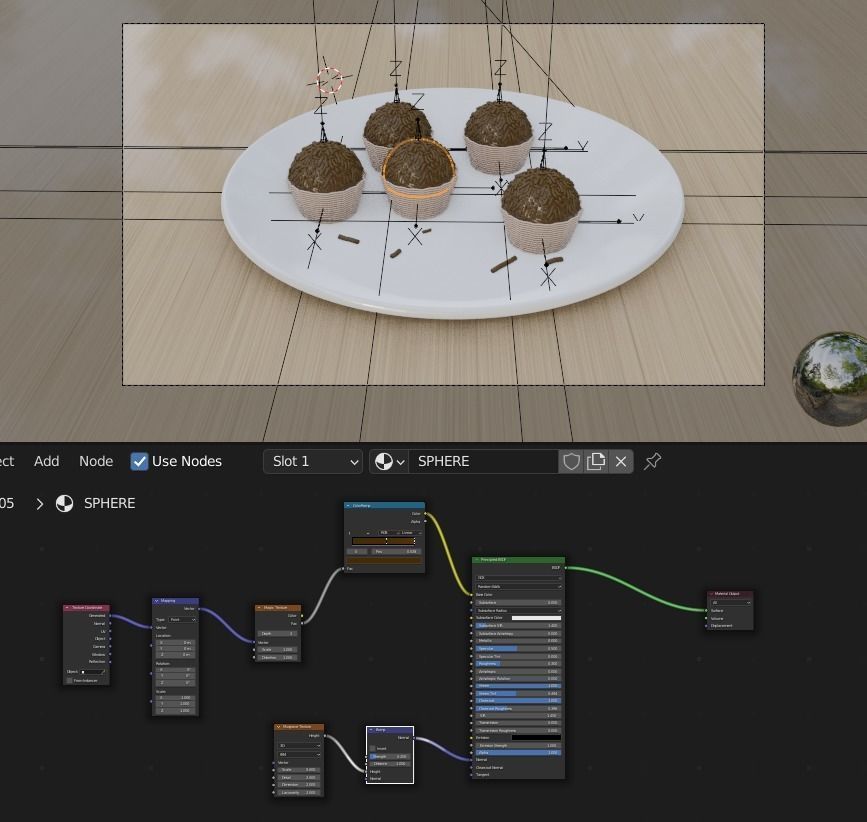The height and width of the screenshot is (822, 867).
Task: Click the BSDF output socket on Principled BSDF
Action: 566,568
